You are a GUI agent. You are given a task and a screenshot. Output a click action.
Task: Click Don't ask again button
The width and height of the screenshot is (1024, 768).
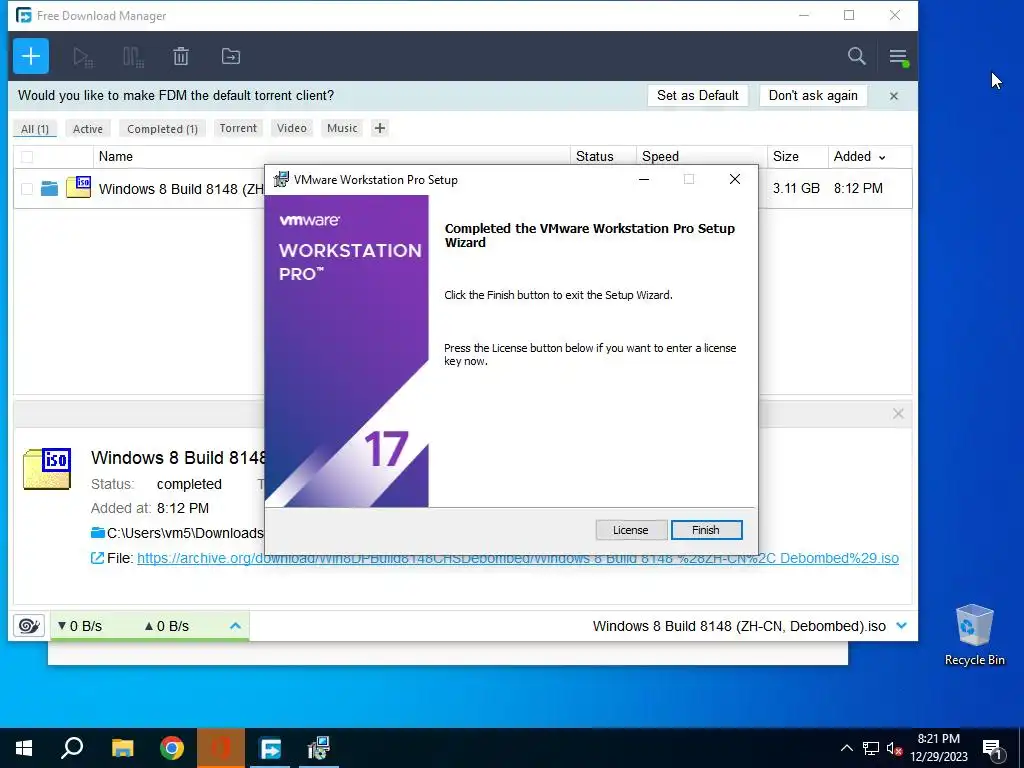(x=813, y=95)
